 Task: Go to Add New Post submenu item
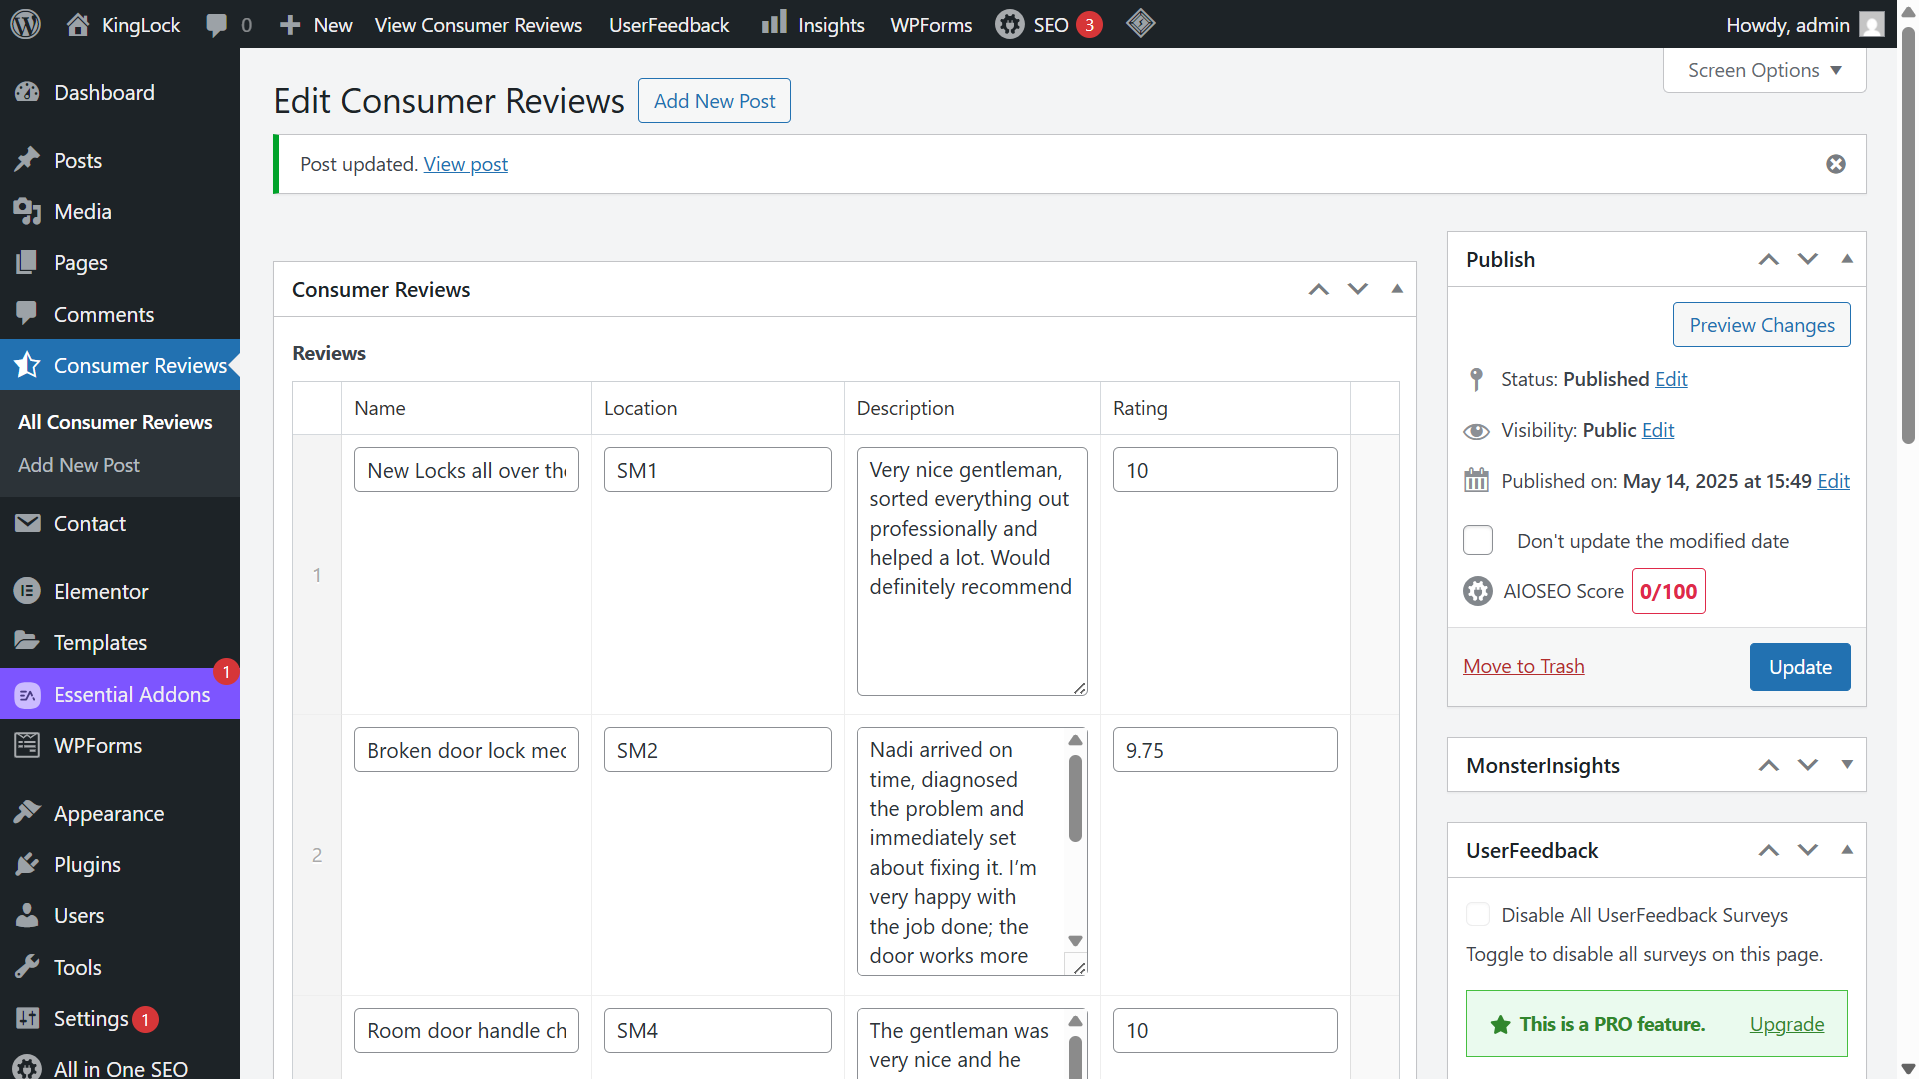tap(79, 465)
